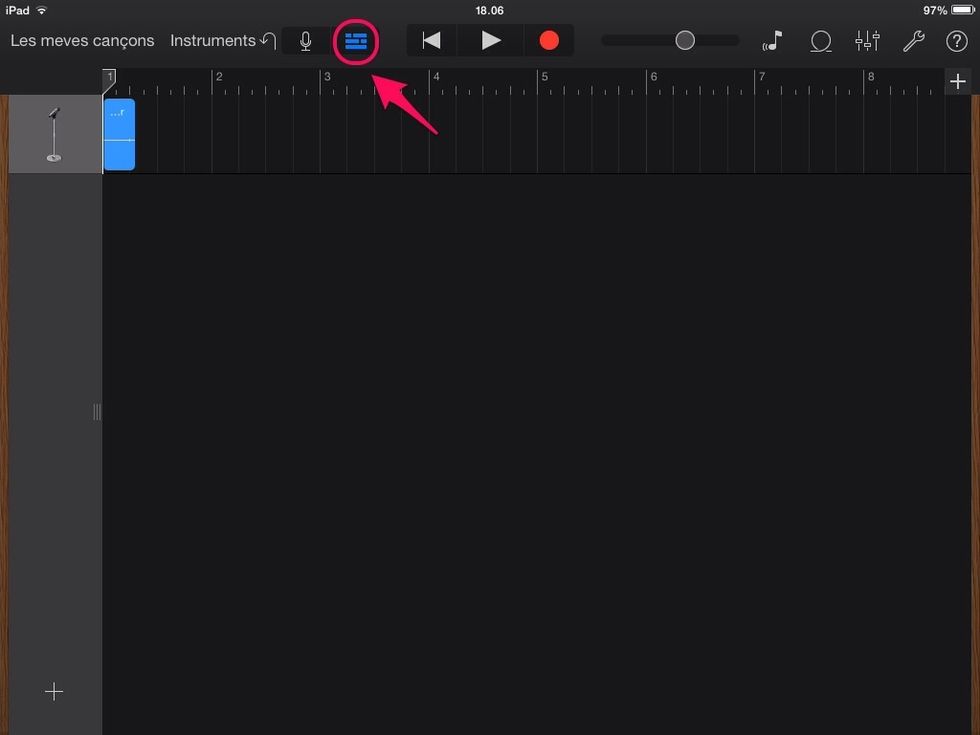Image resolution: width=980 pixels, height=735 pixels.
Task: Click the master volume slider knob
Action: coord(685,41)
